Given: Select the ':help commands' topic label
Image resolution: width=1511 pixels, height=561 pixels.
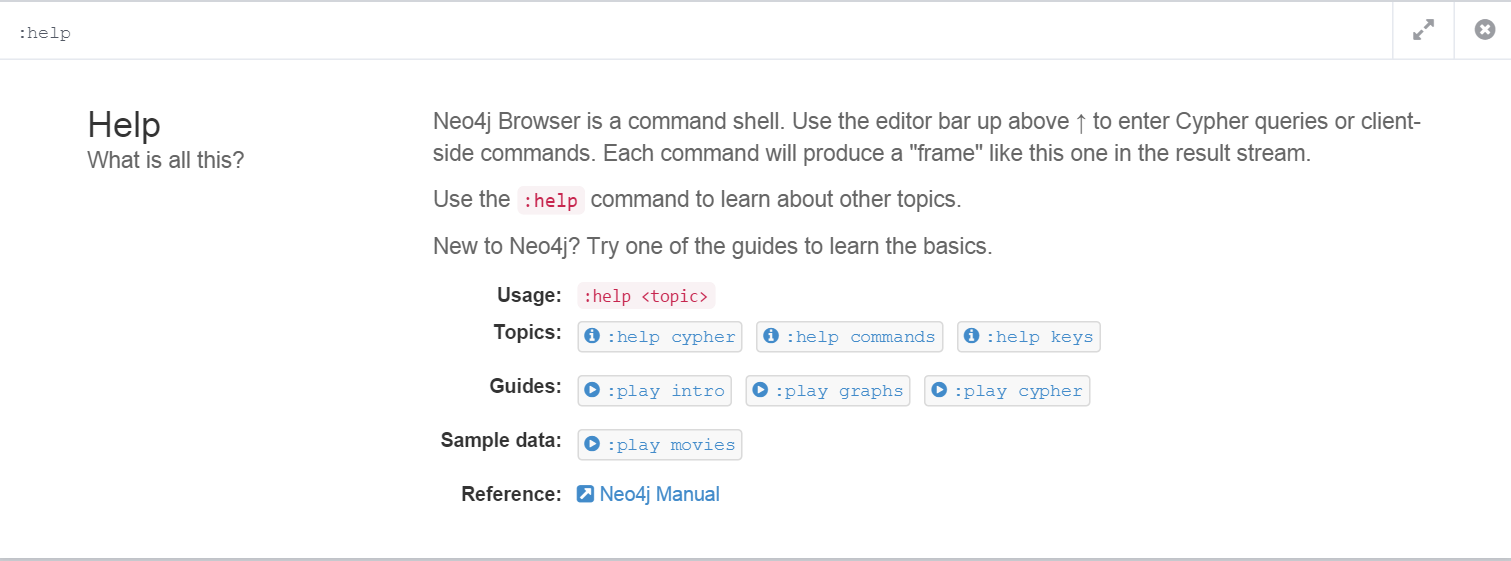Looking at the screenshot, I should coord(860,337).
